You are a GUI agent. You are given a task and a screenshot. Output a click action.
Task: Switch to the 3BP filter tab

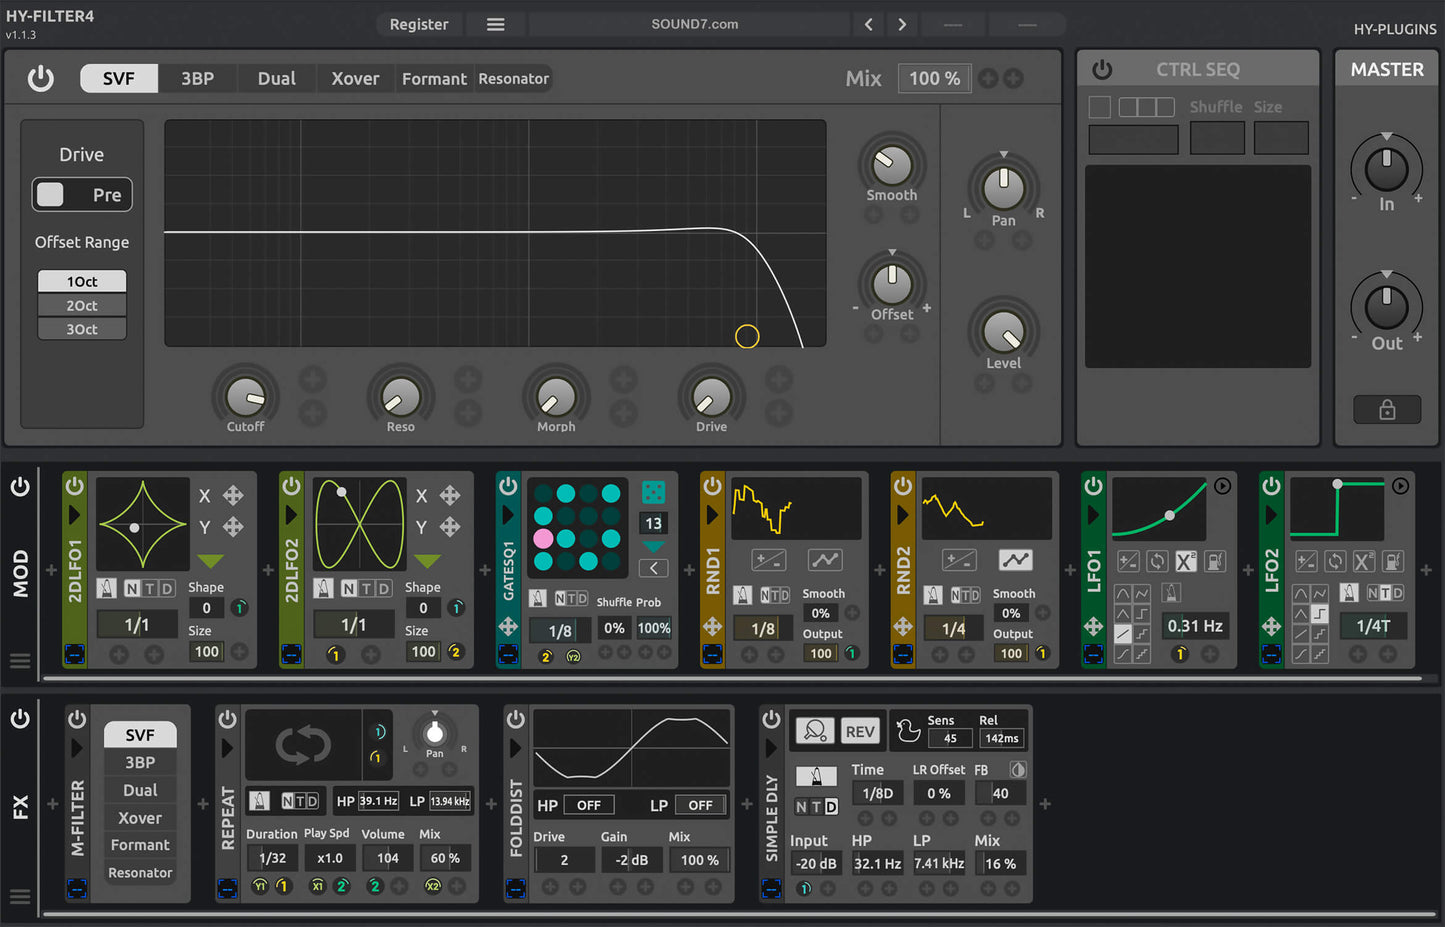click(x=197, y=78)
